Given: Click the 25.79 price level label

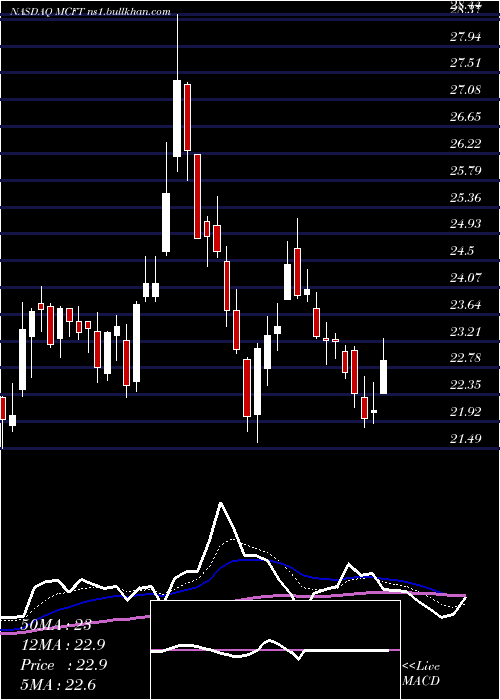Looking at the screenshot, I should (x=466, y=170).
